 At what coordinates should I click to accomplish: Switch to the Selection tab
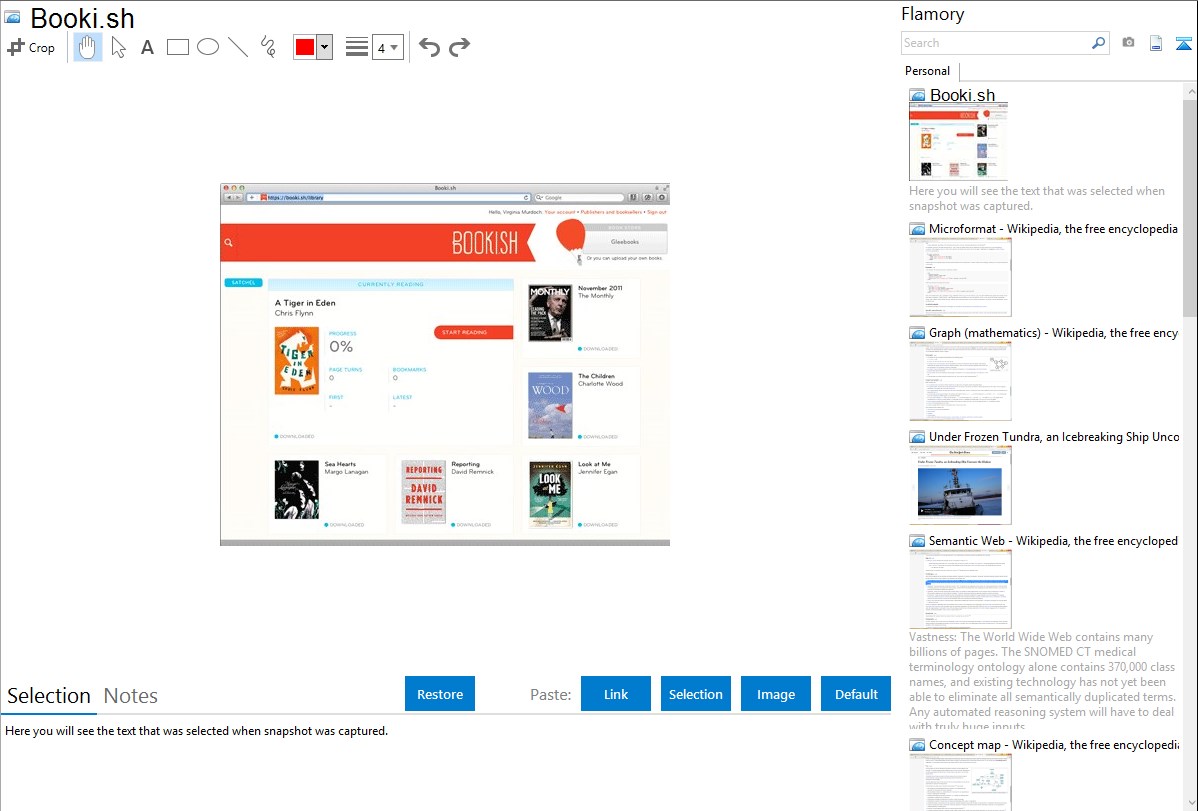point(49,696)
